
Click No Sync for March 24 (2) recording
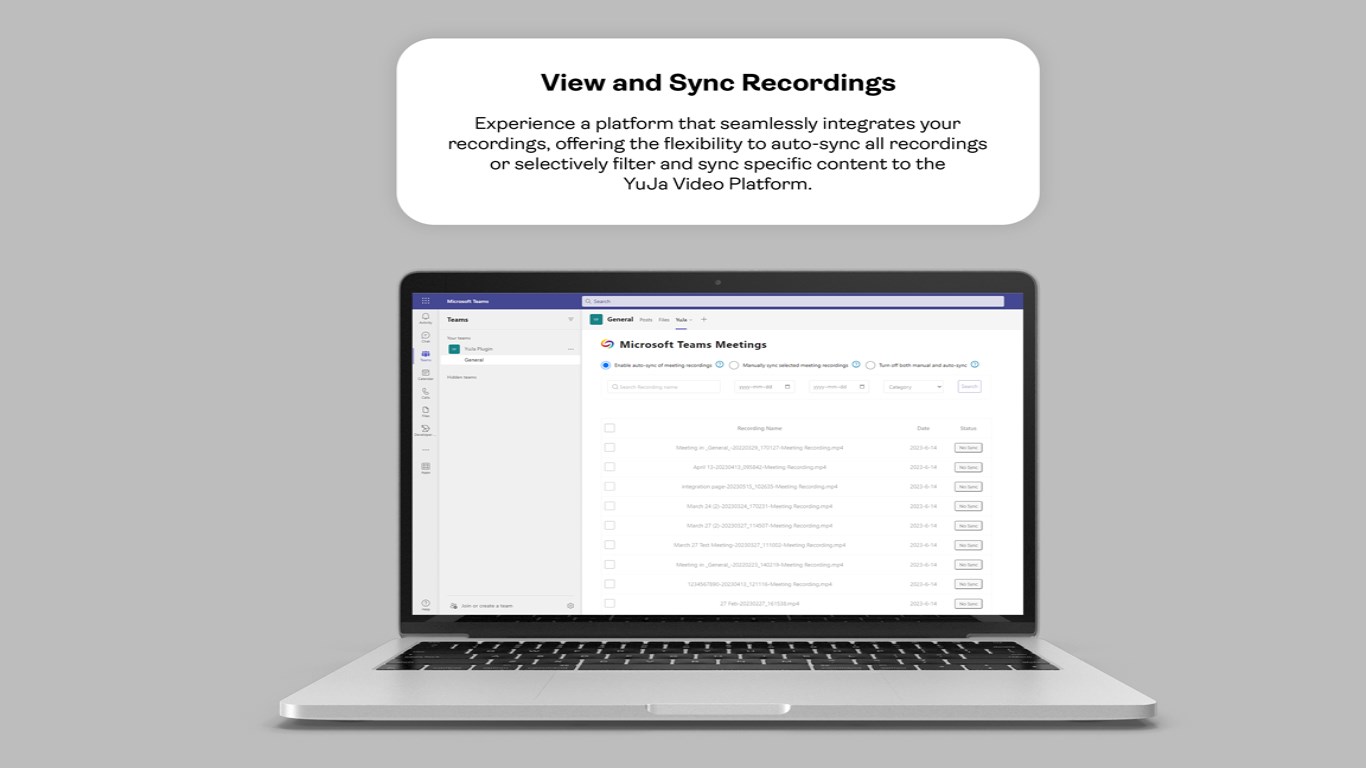click(968, 506)
